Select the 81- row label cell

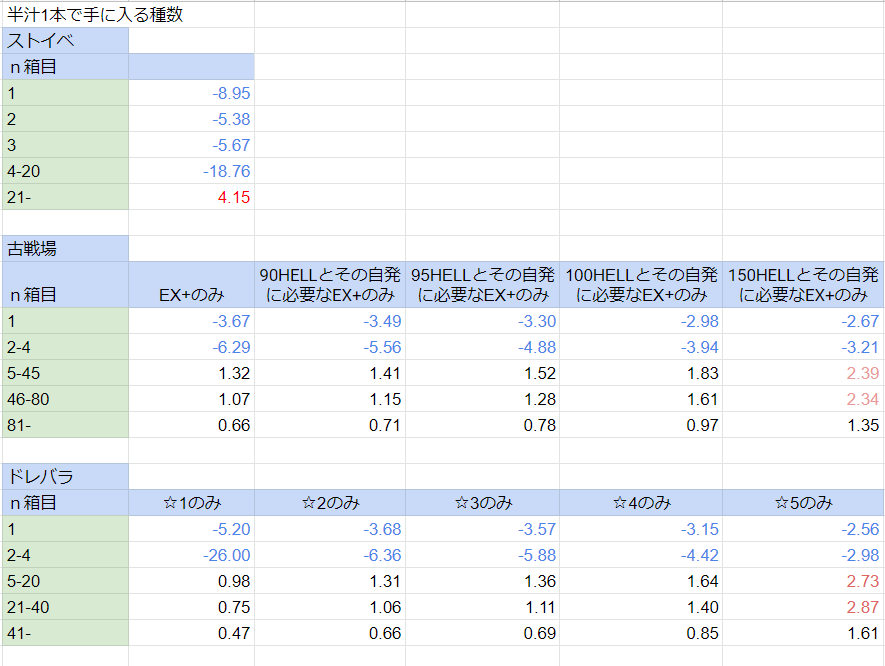point(65,424)
